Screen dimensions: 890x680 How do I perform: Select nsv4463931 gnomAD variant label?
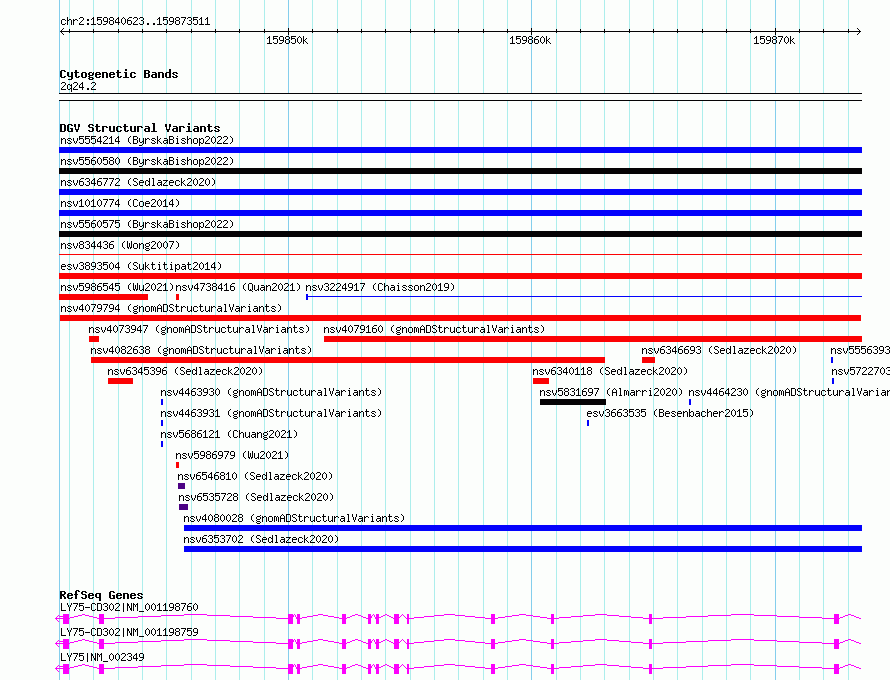coord(271,413)
